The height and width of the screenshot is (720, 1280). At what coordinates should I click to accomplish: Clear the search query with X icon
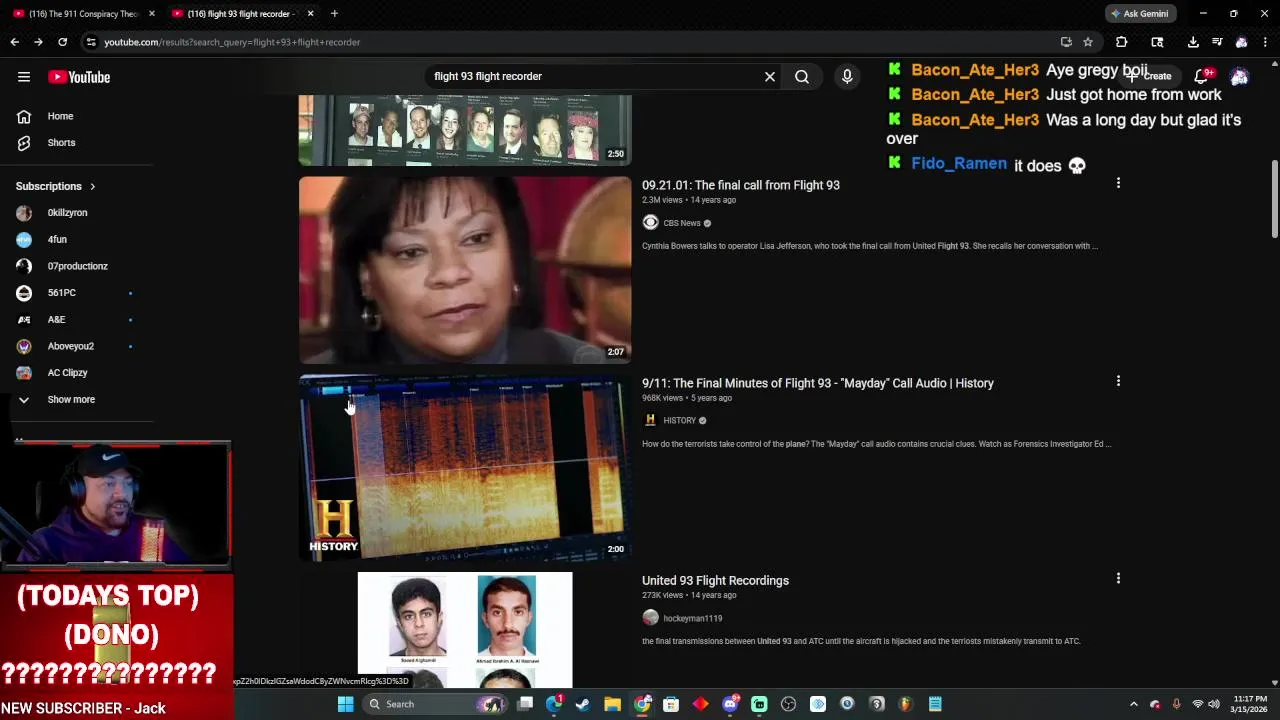pyautogui.click(x=770, y=76)
